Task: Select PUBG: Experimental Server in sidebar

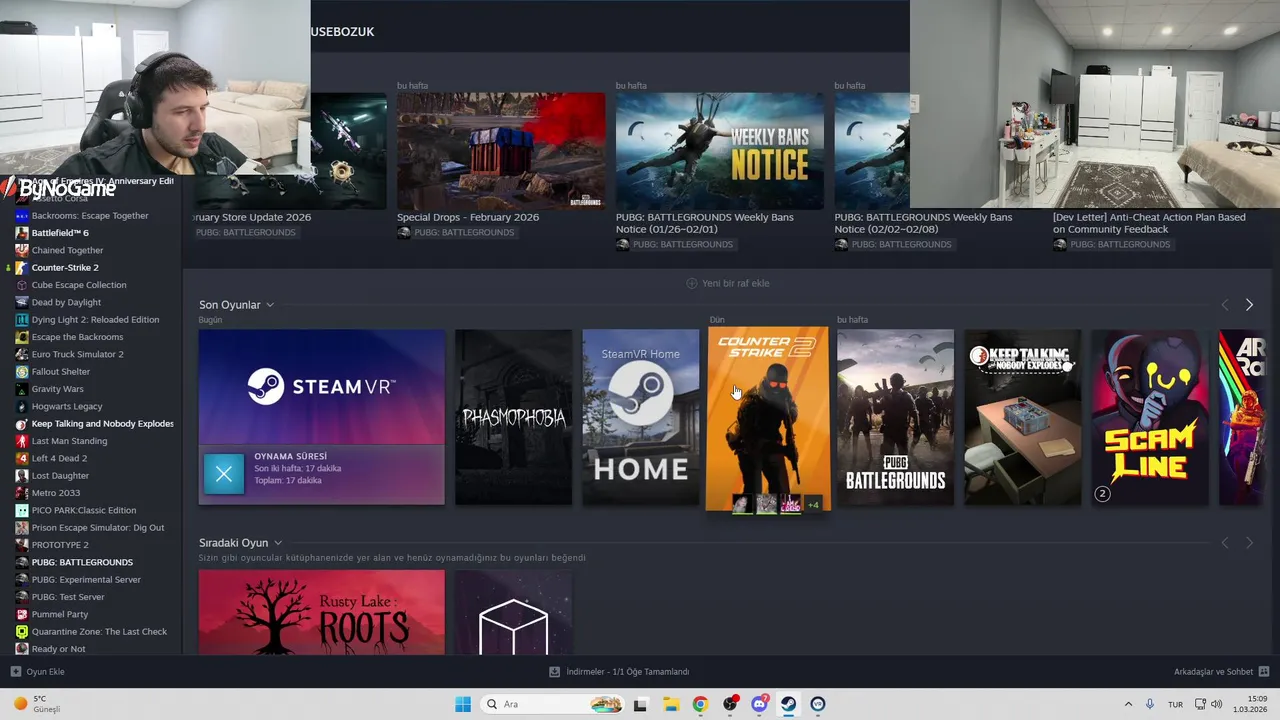Action: 86,580
